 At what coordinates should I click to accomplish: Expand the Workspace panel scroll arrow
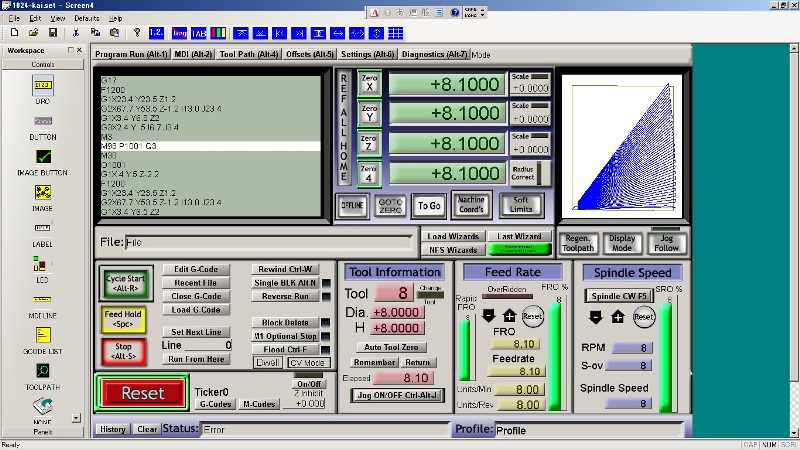[76, 418]
